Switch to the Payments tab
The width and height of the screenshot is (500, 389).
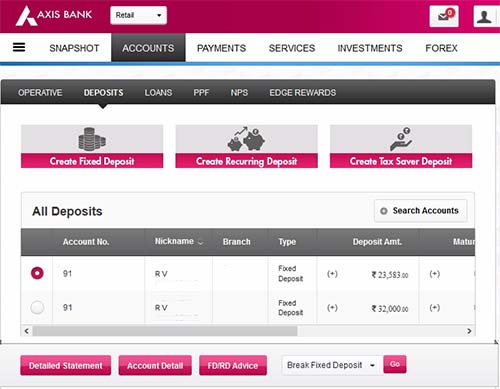(221, 48)
